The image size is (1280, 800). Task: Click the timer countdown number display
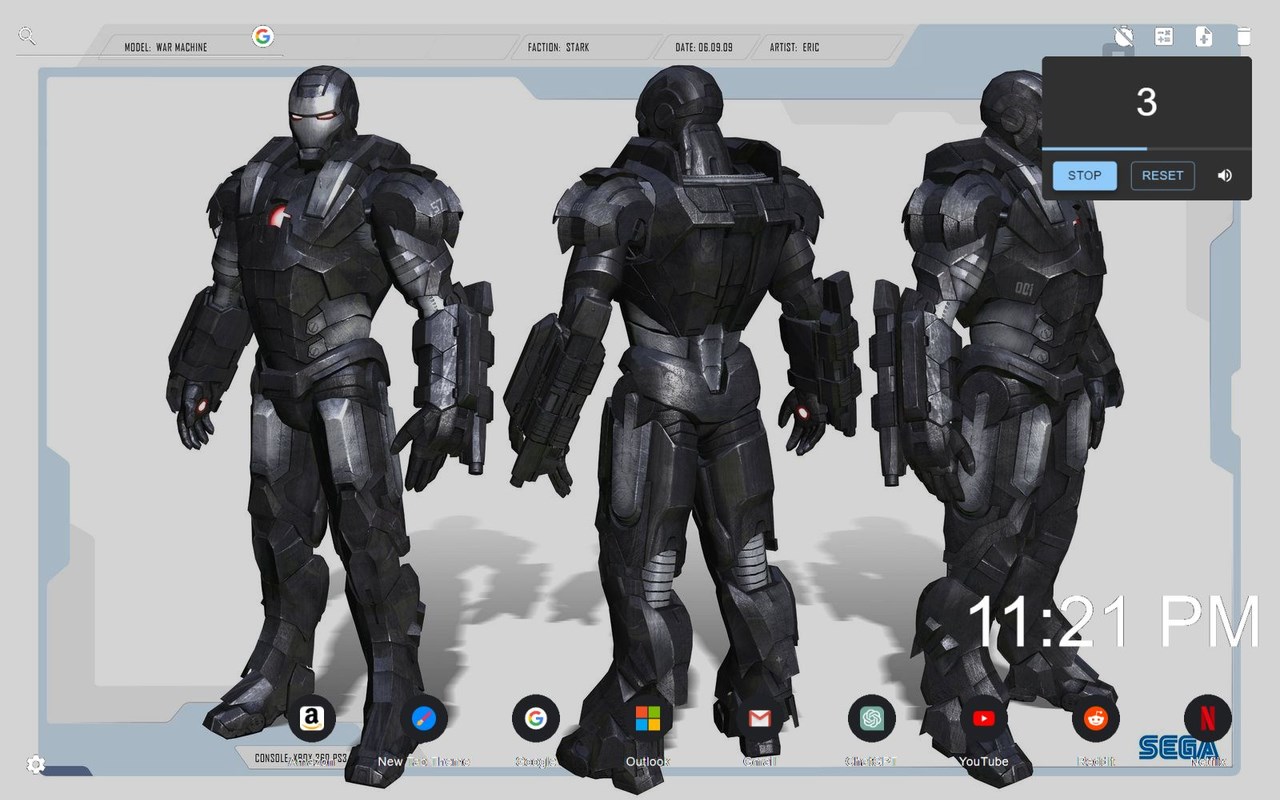pos(1147,102)
